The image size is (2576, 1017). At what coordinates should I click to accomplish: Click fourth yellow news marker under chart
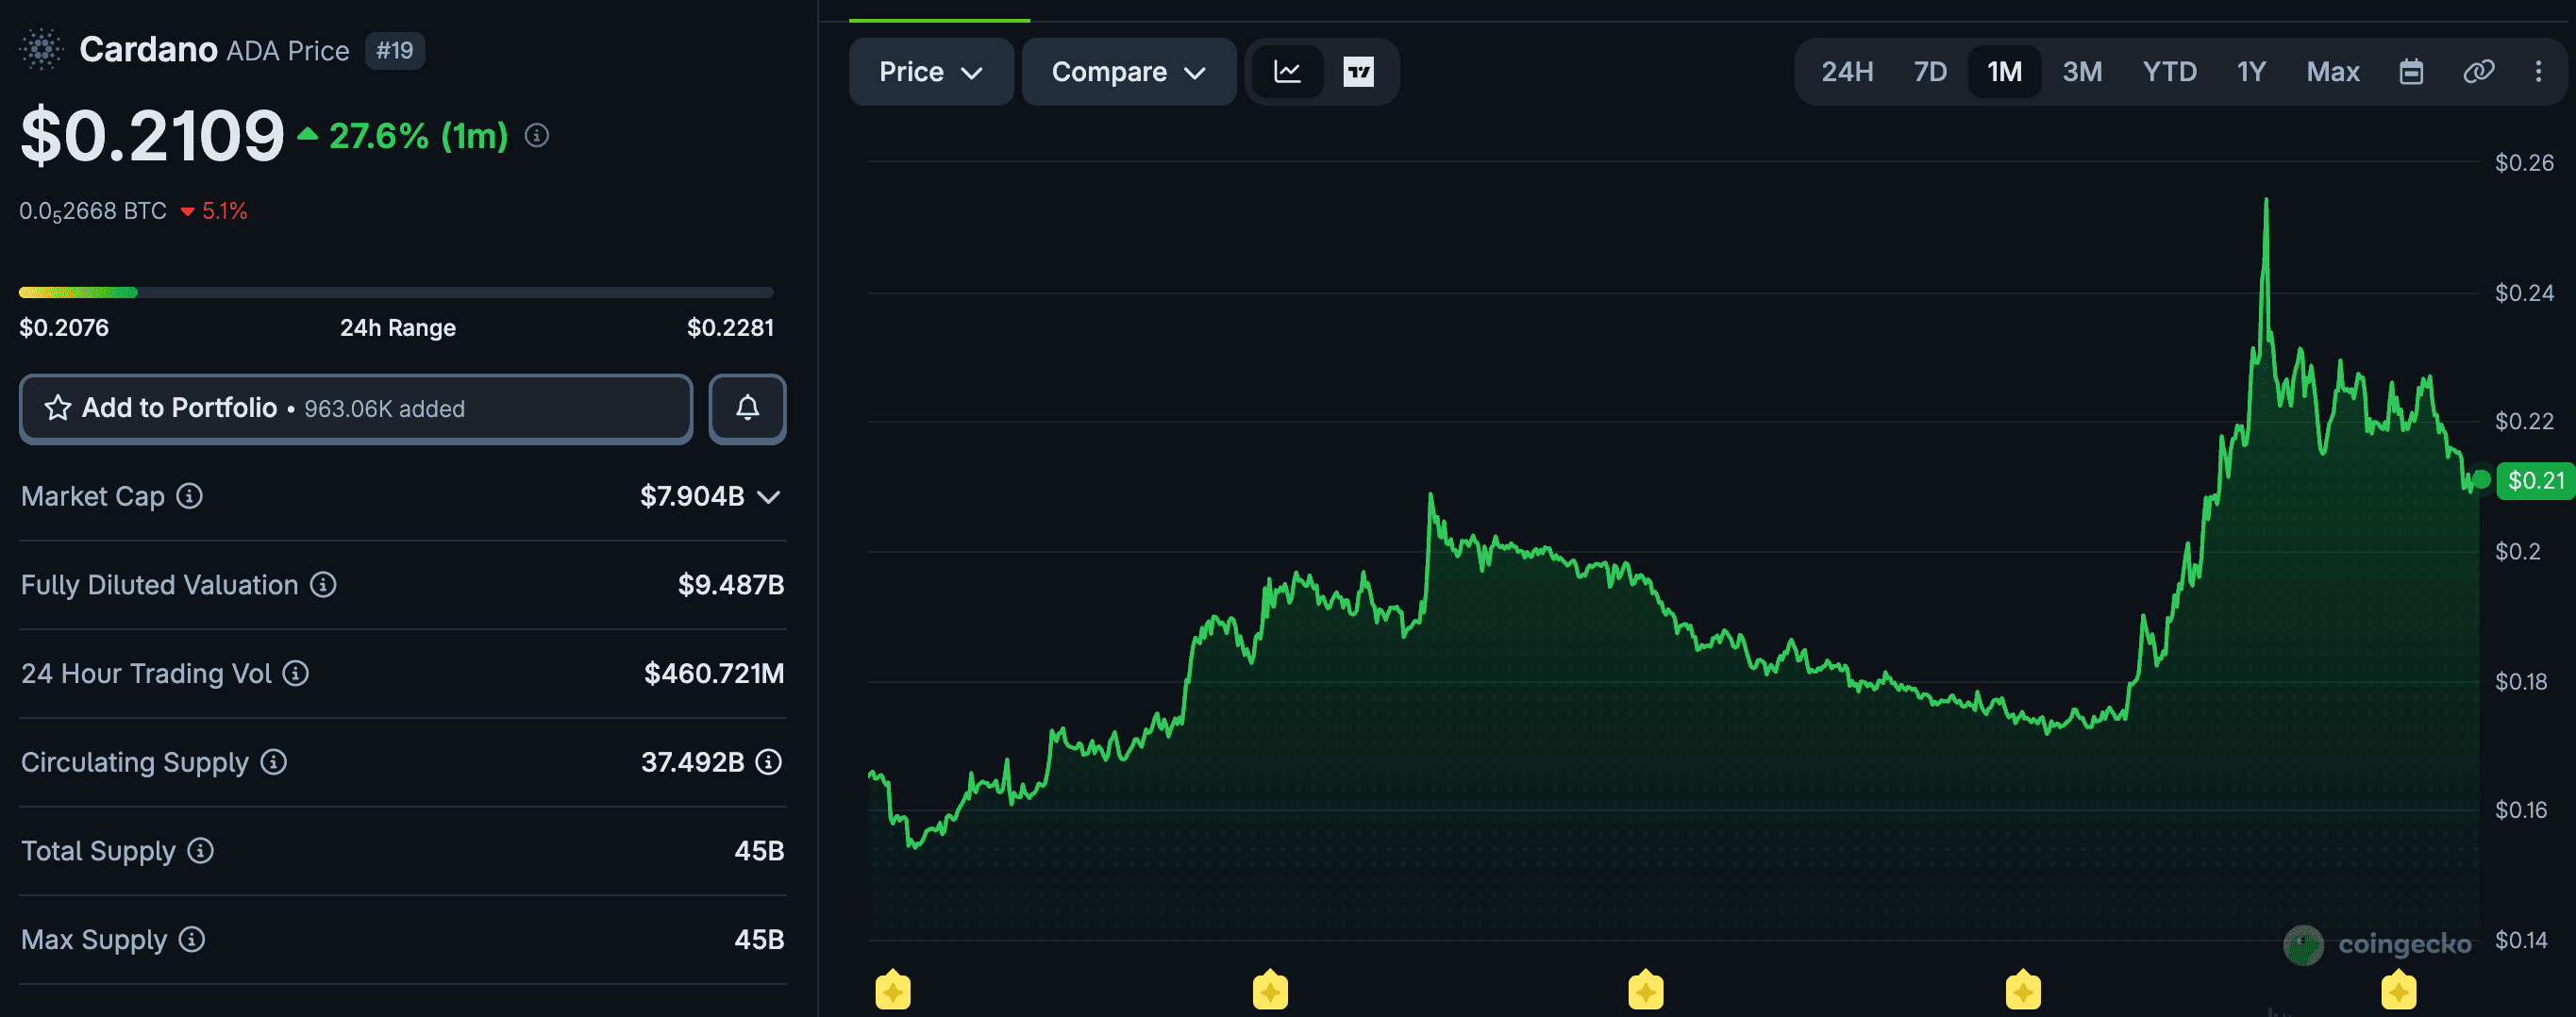click(x=2023, y=990)
